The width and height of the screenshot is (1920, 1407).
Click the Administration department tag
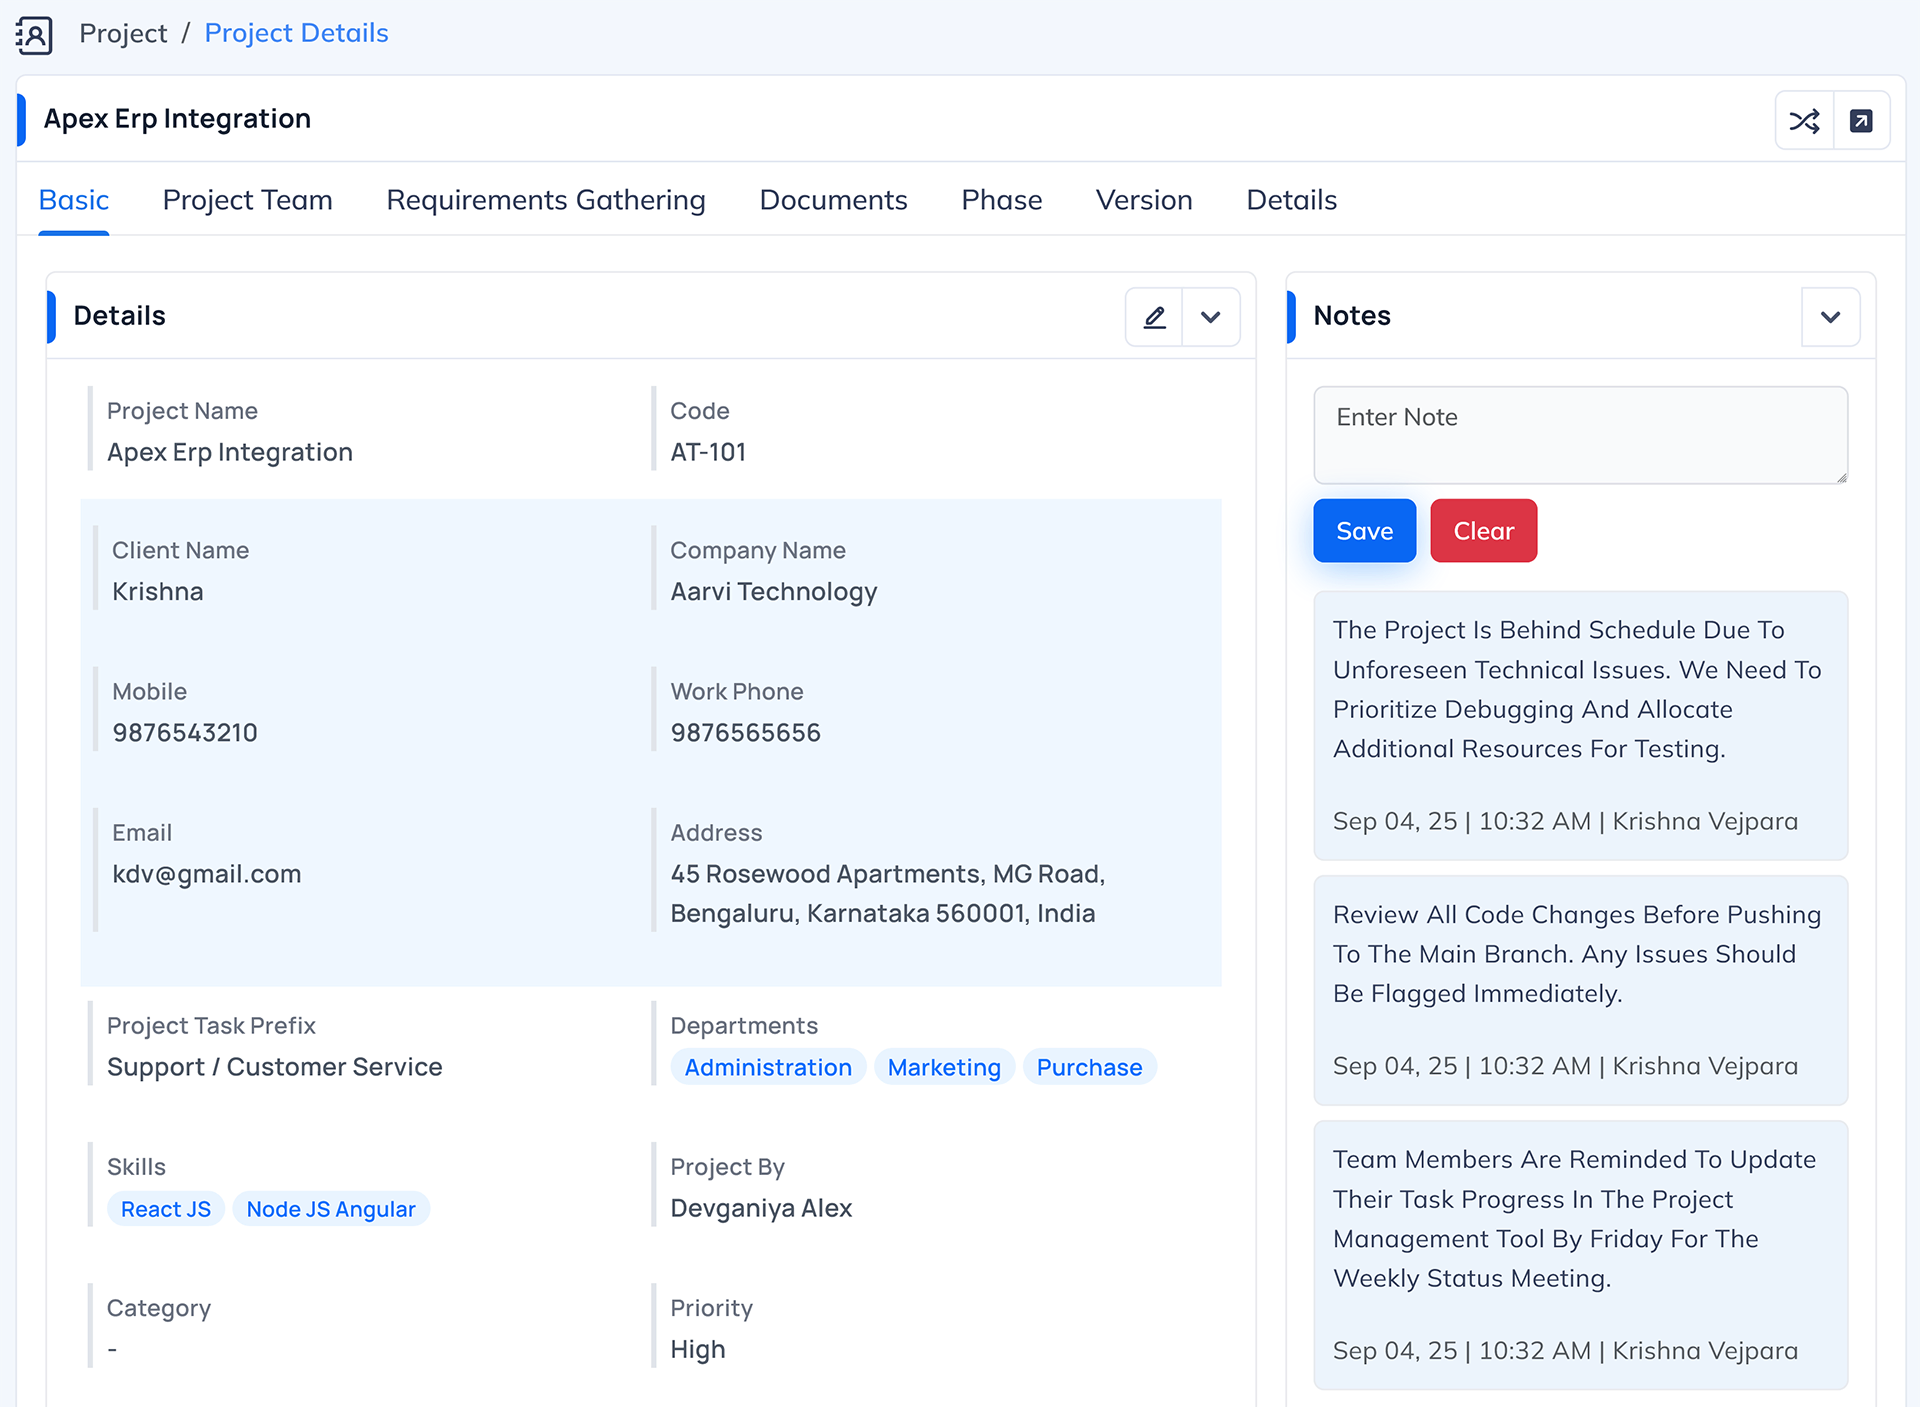(768, 1067)
